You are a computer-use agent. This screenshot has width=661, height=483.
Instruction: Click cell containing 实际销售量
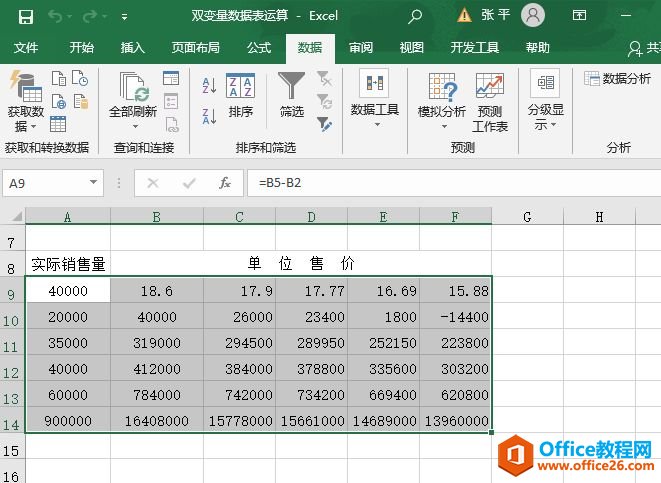pyautogui.click(x=68, y=264)
